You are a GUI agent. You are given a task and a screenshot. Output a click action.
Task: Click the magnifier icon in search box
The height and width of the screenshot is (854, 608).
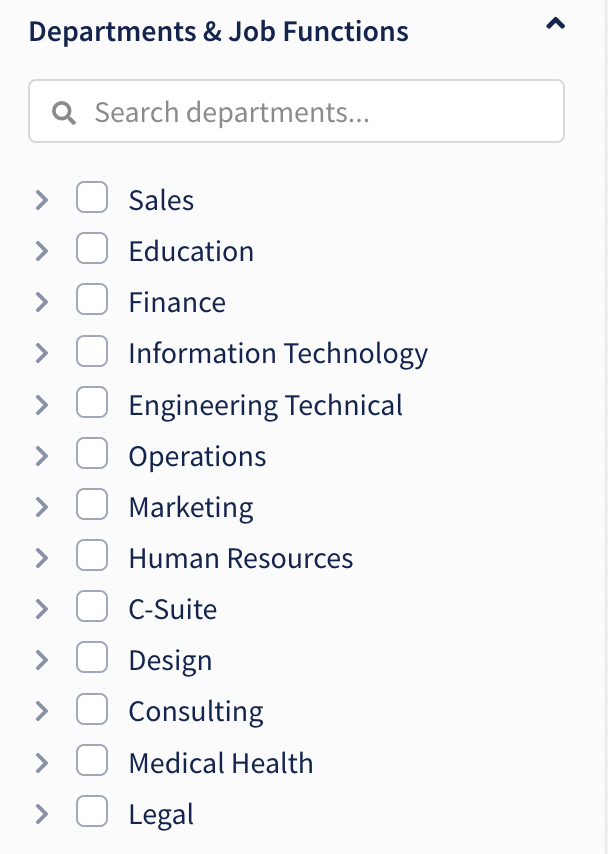point(64,113)
